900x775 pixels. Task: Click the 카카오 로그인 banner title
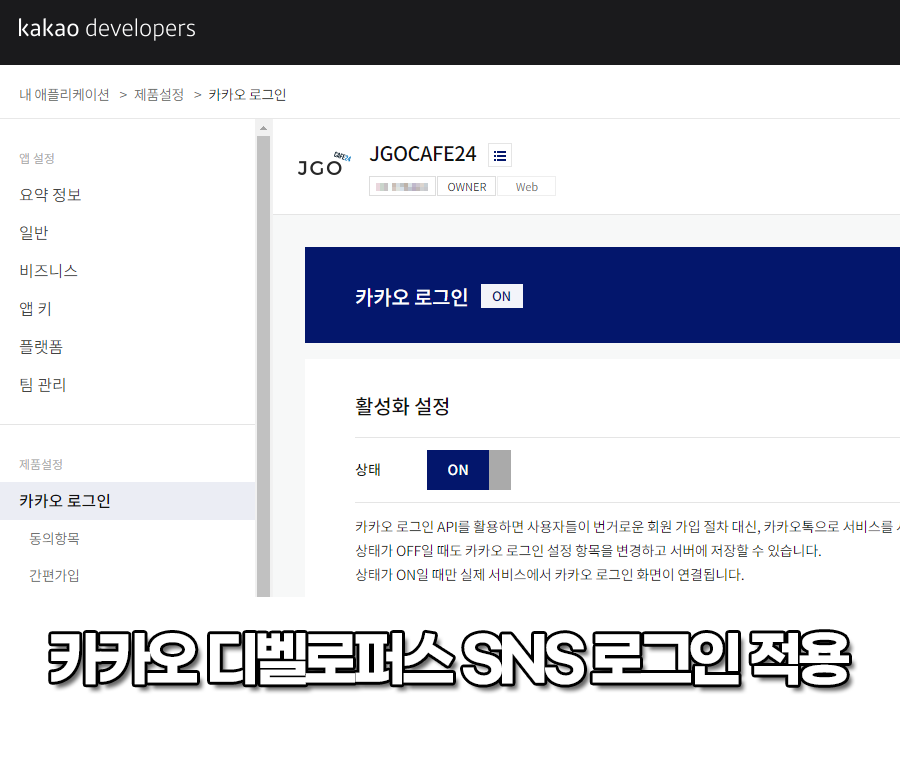click(412, 297)
